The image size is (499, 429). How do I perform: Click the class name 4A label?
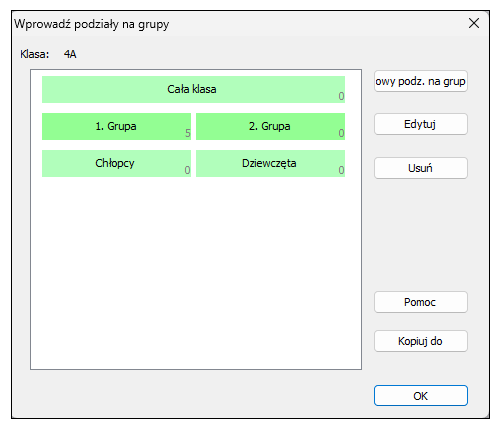pos(70,54)
